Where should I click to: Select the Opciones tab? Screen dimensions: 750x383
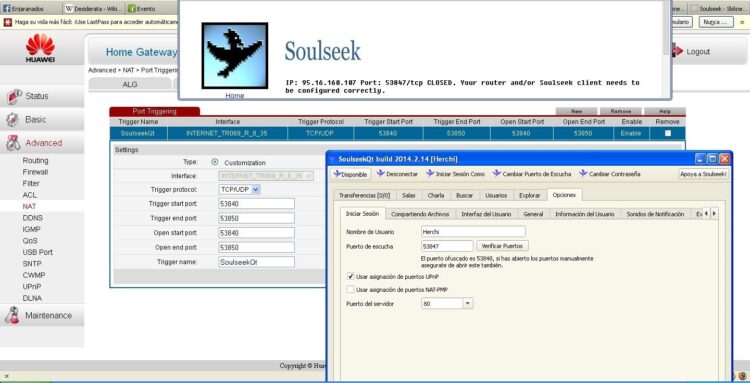pyautogui.click(x=564, y=195)
